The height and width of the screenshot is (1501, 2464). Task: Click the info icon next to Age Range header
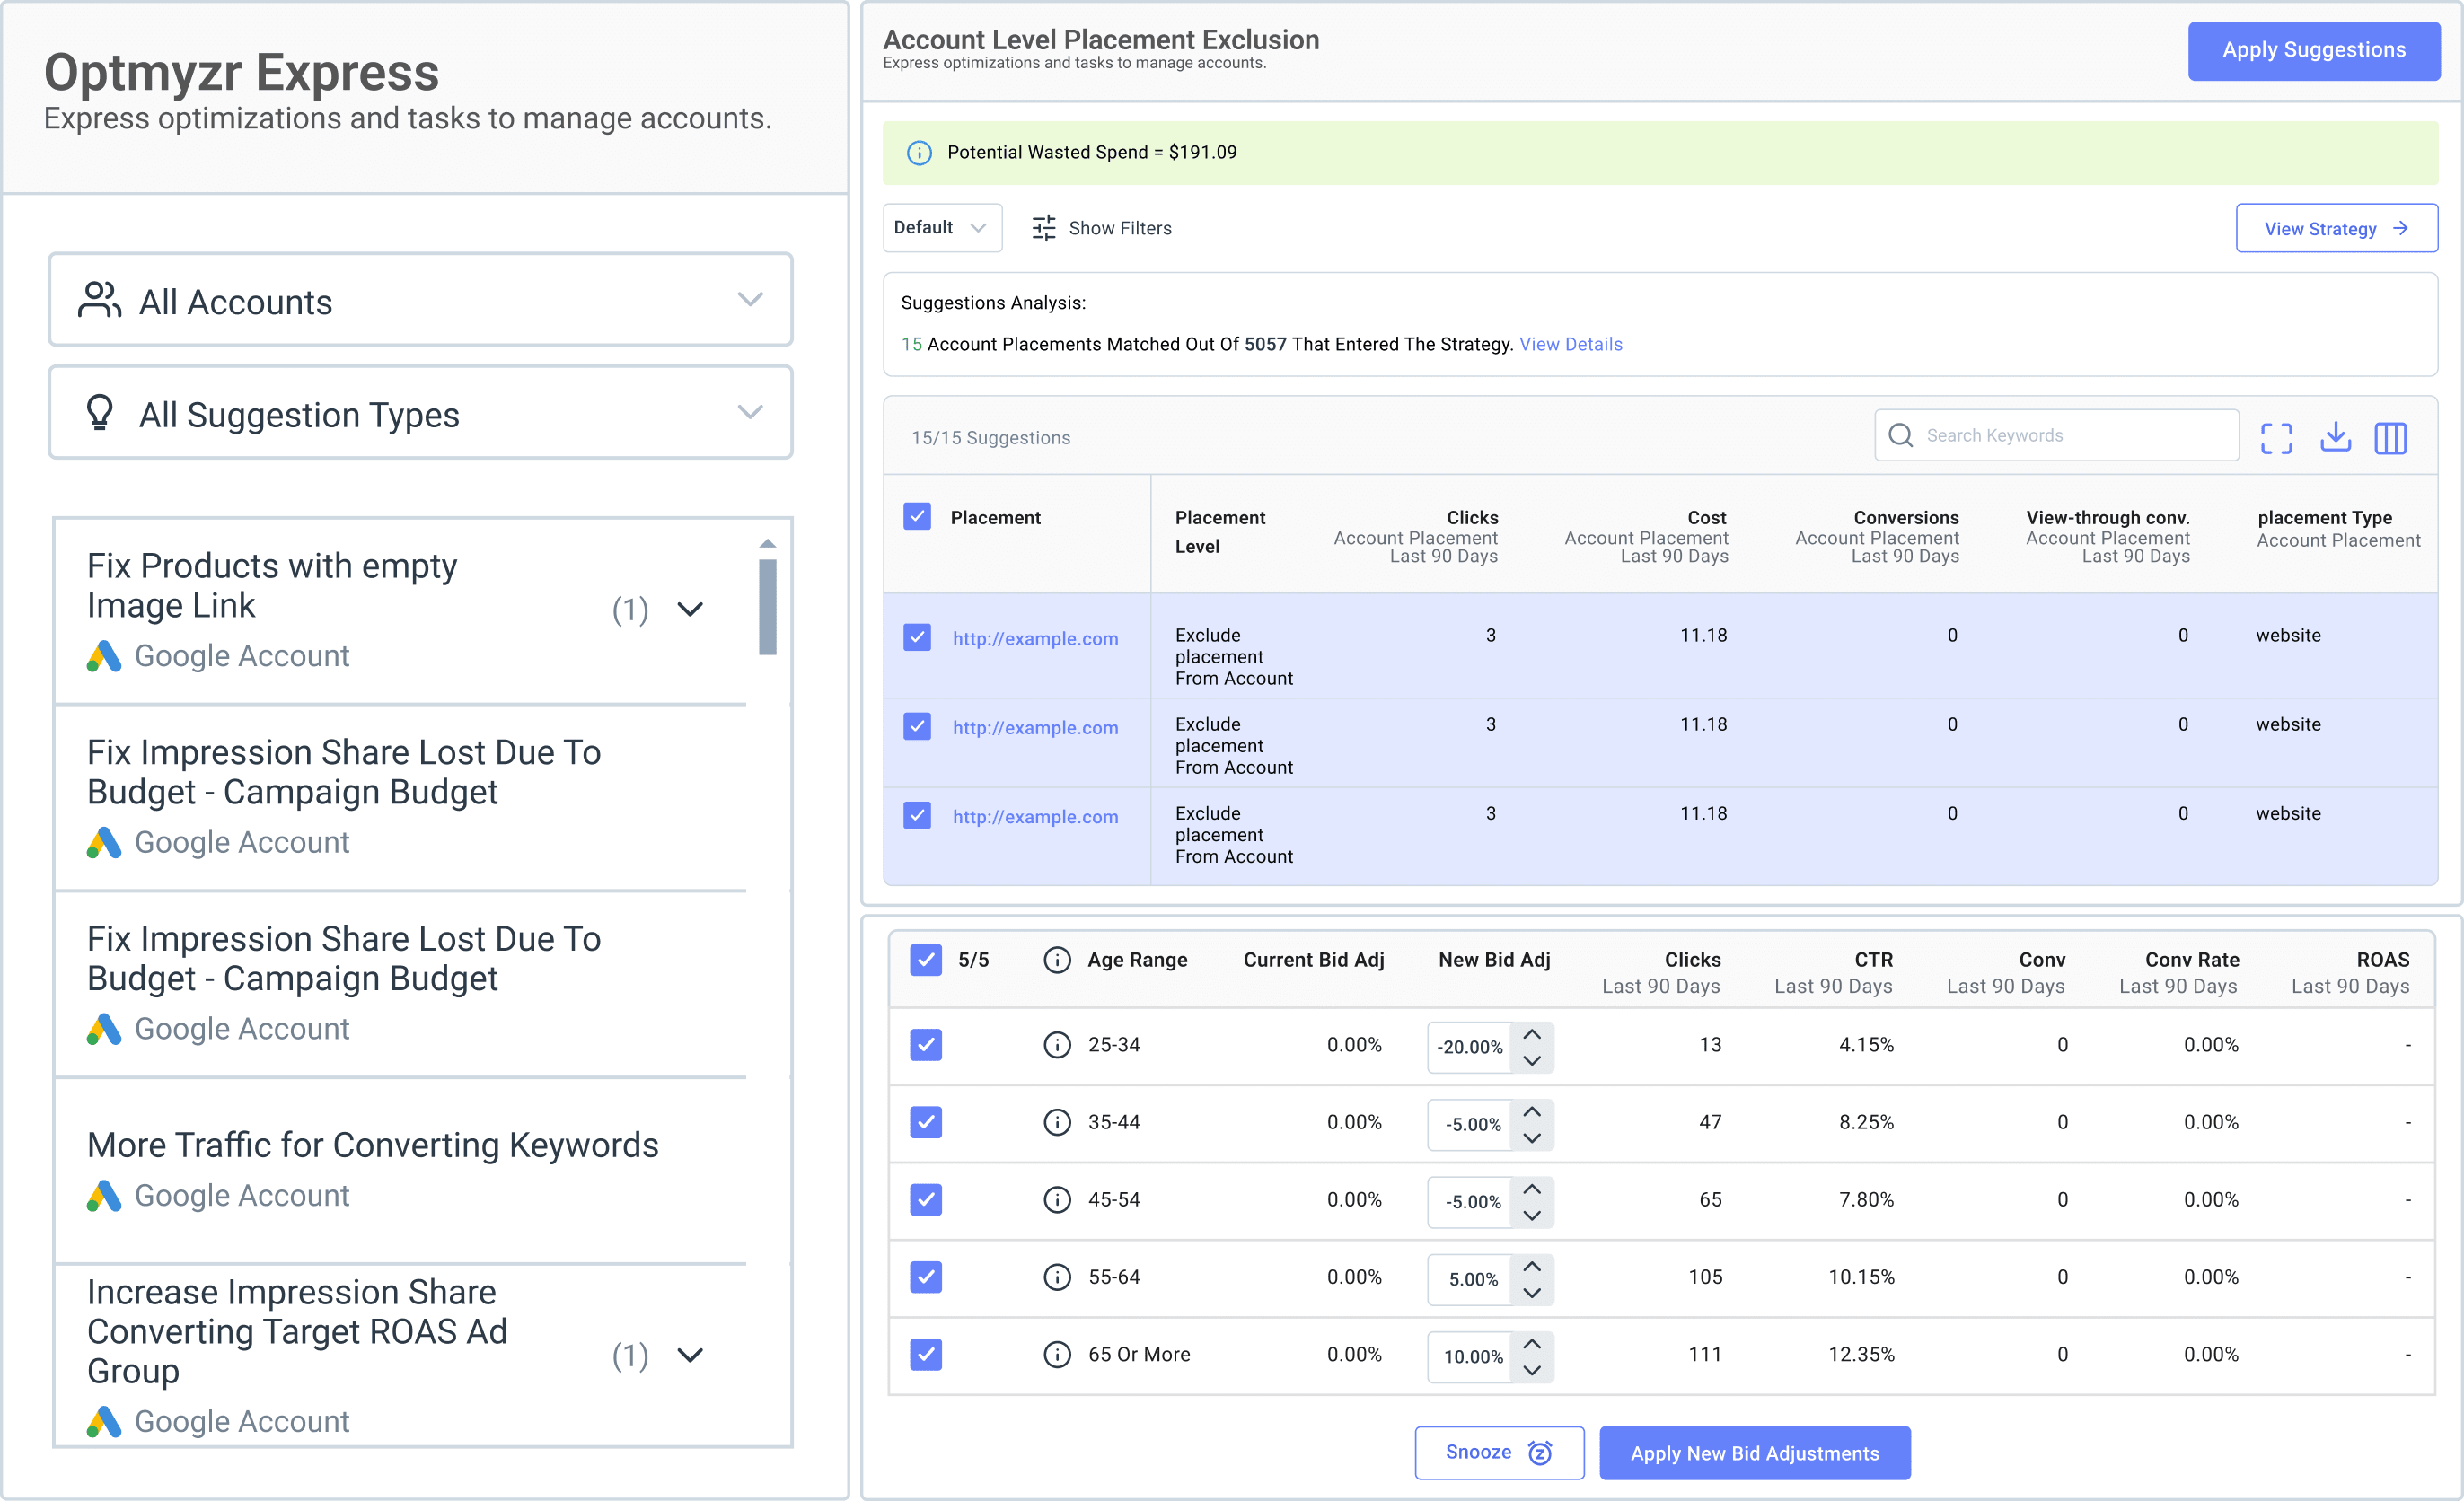click(1057, 959)
